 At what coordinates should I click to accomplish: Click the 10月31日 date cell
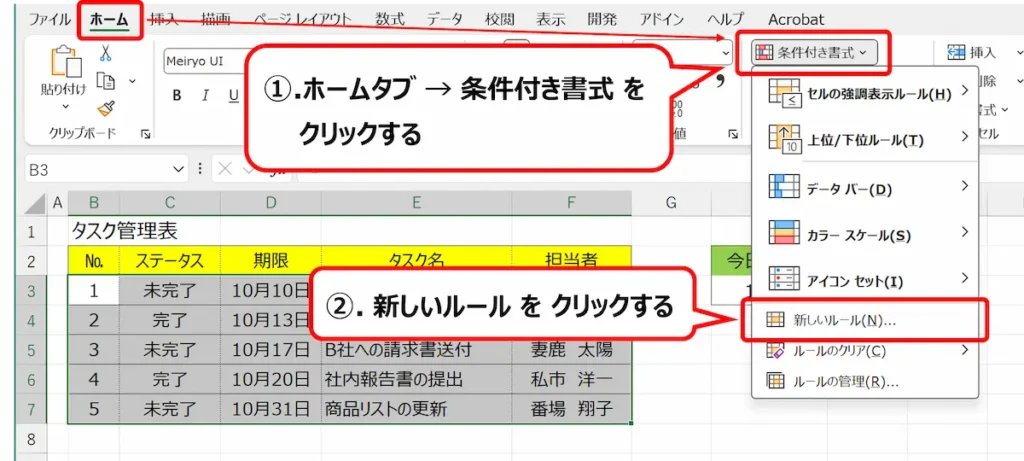click(x=271, y=409)
